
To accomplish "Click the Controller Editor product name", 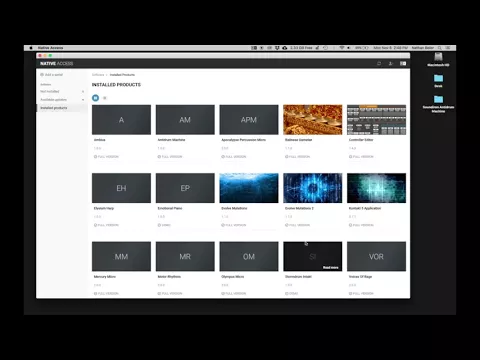I will pyautogui.click(x=361, y=140).
